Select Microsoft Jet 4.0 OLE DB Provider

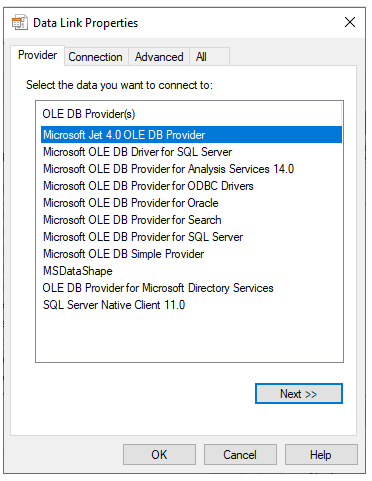pyautogui.click(x=191, y=135)
